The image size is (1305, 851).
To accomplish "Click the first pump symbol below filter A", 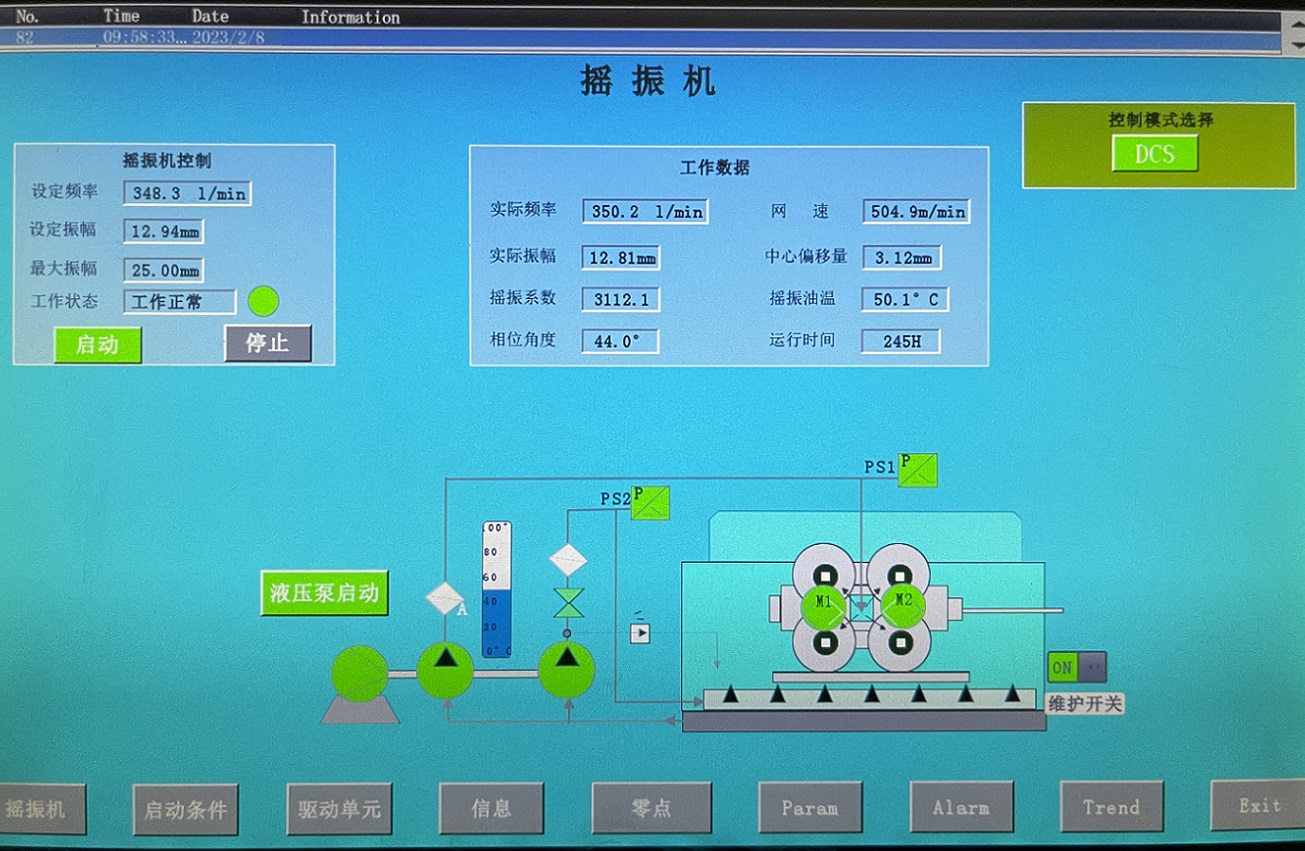I will (x=445, y=671).
